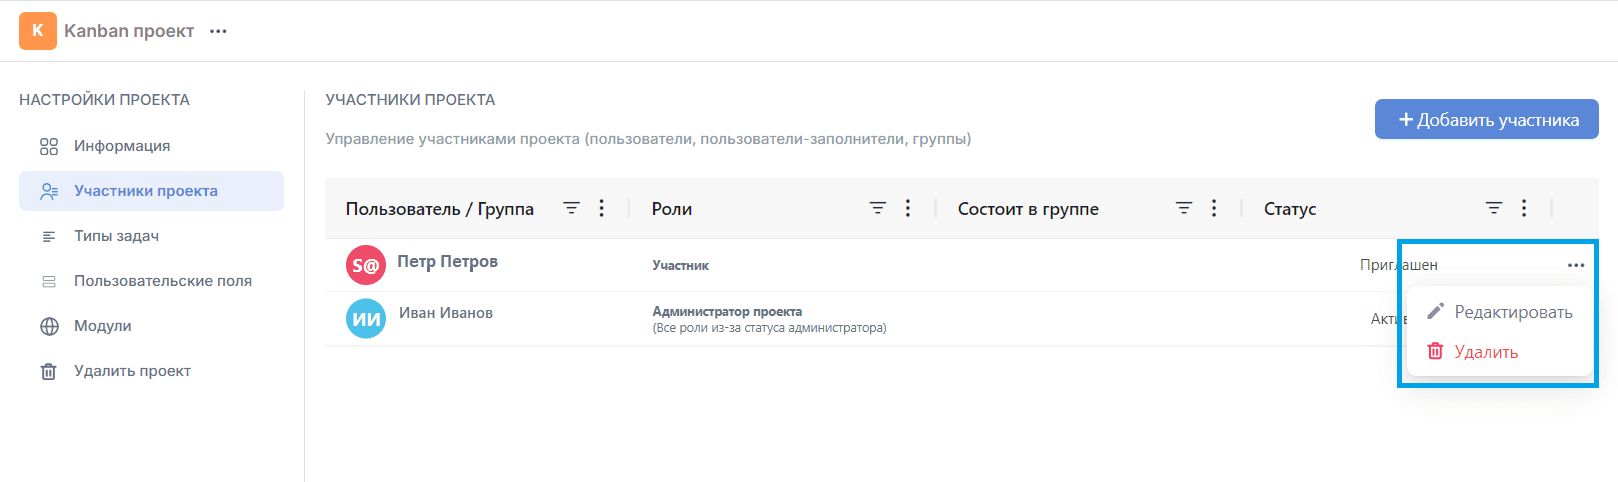Viewport: 1618px width, 482px height.
Task: Open Статус column vertical dots menu
Action: (1523, 208)
